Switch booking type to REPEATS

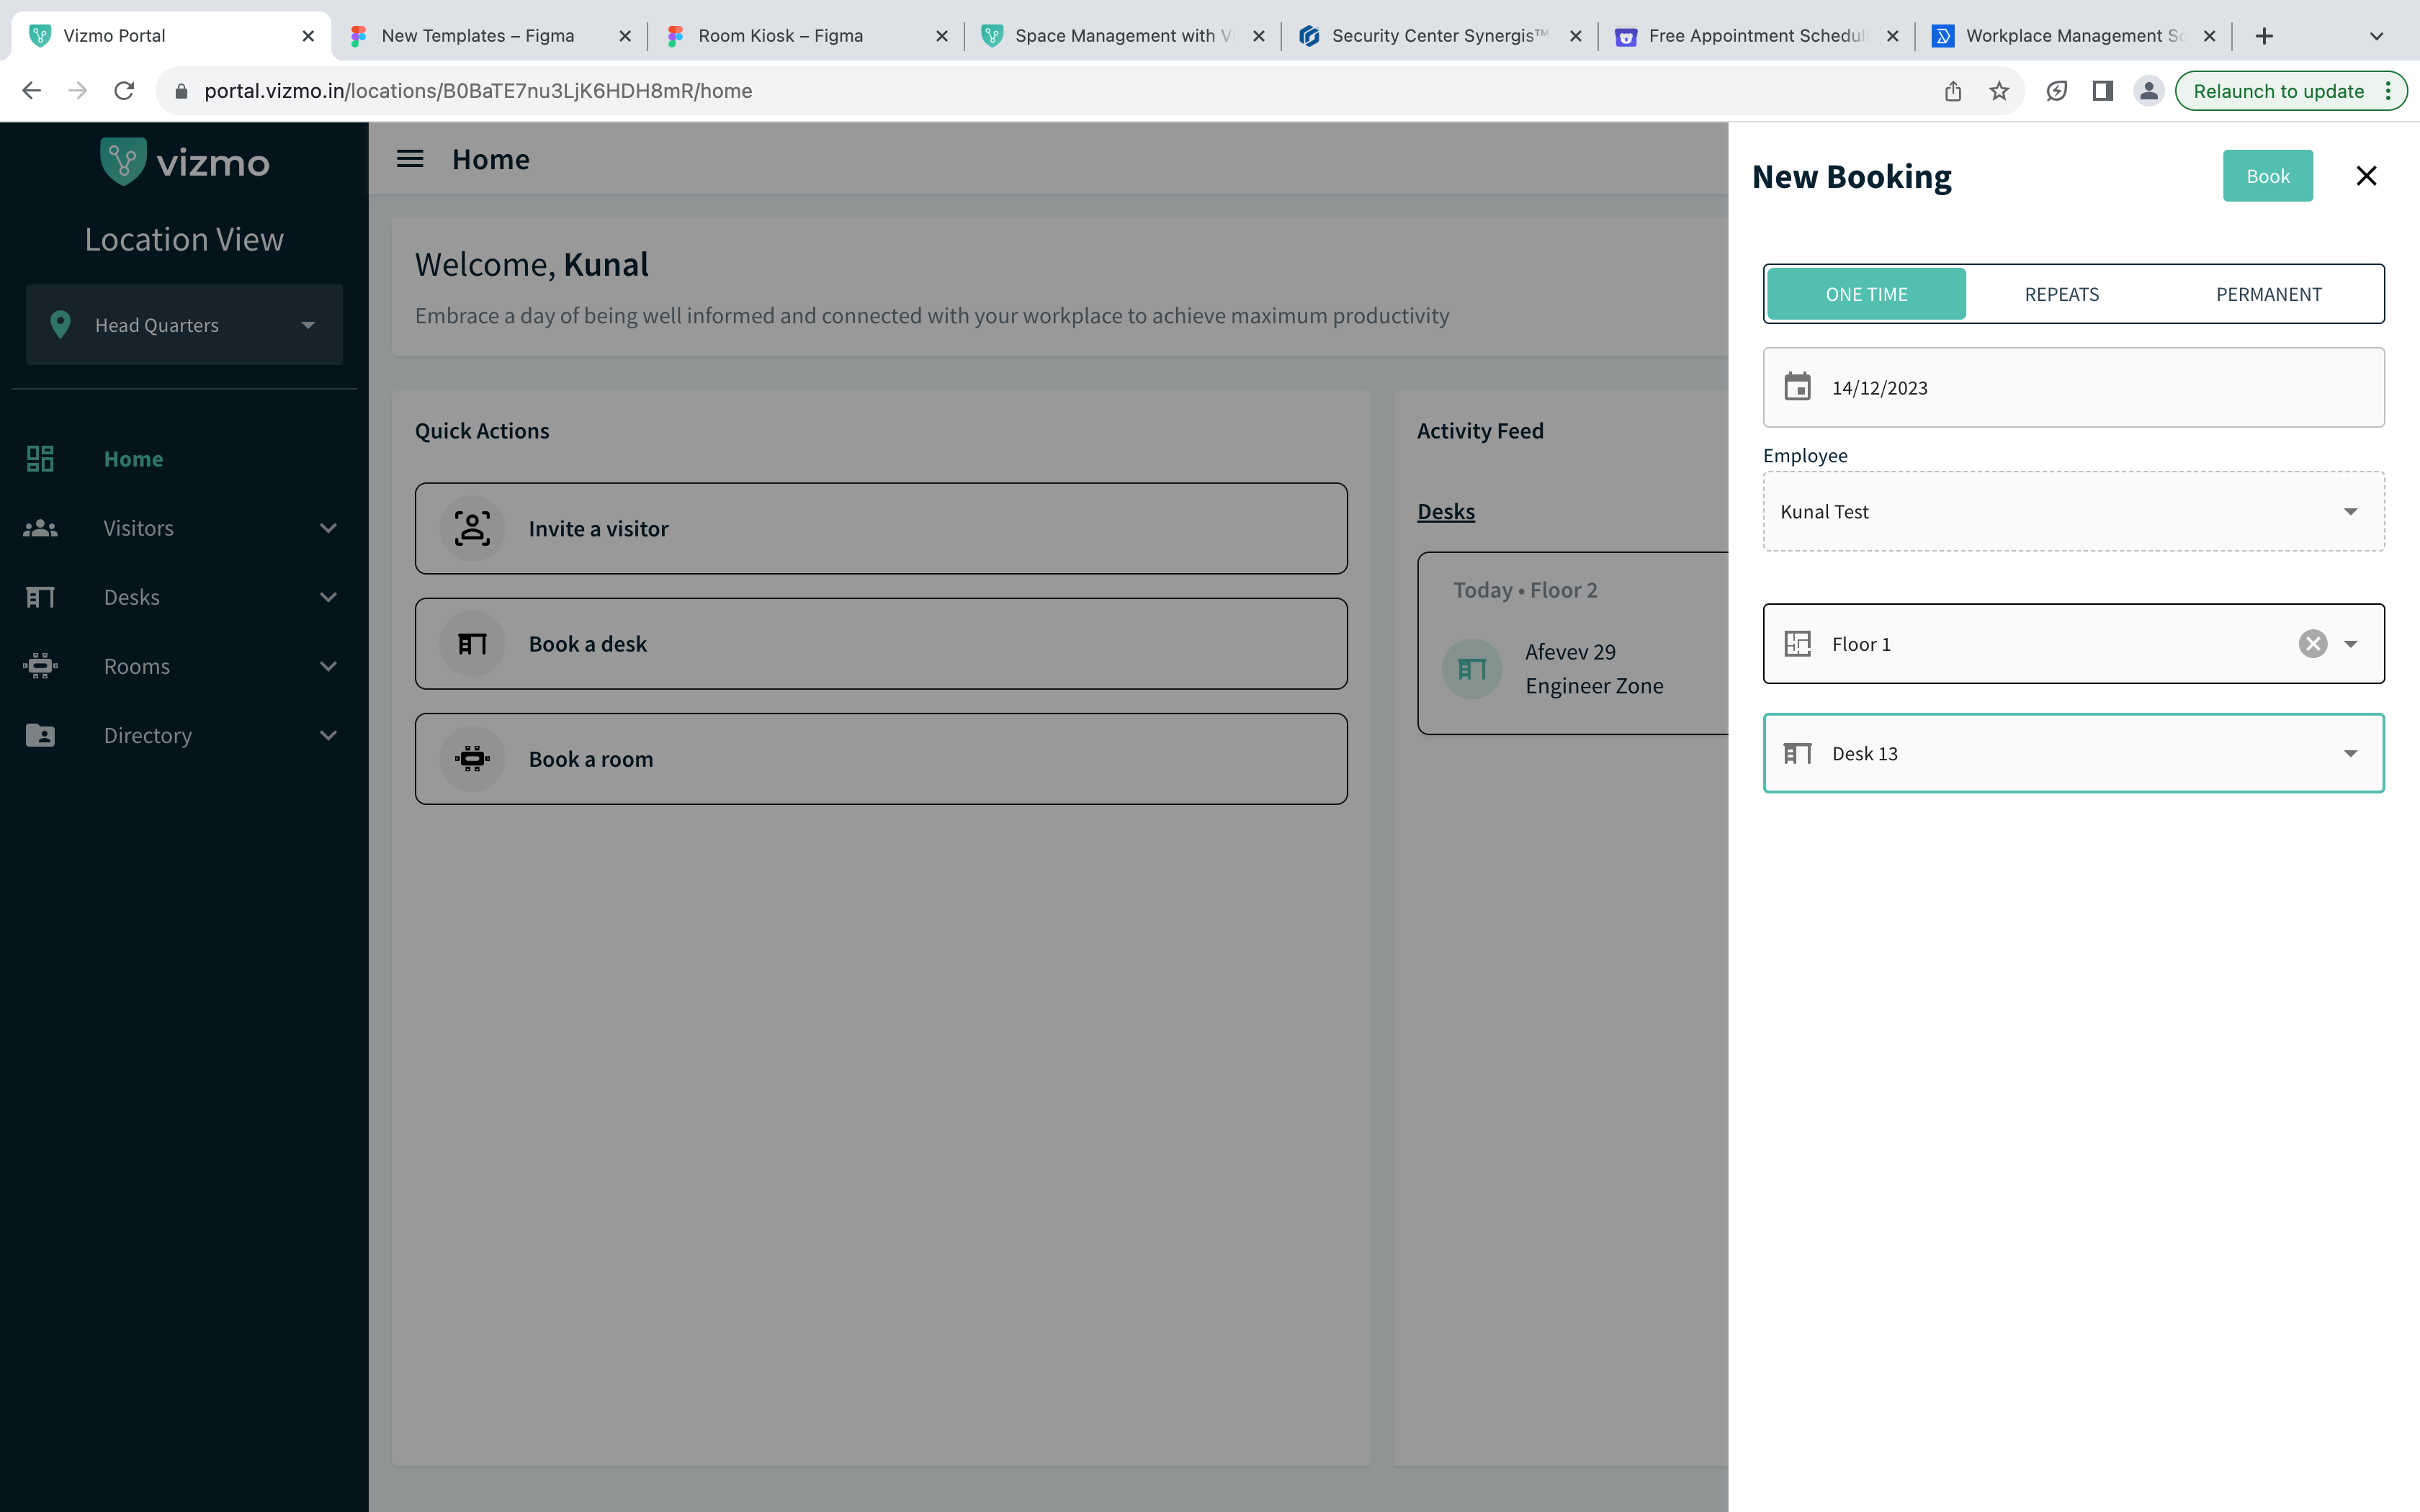pyautogui.click(x=2061, y=294)
